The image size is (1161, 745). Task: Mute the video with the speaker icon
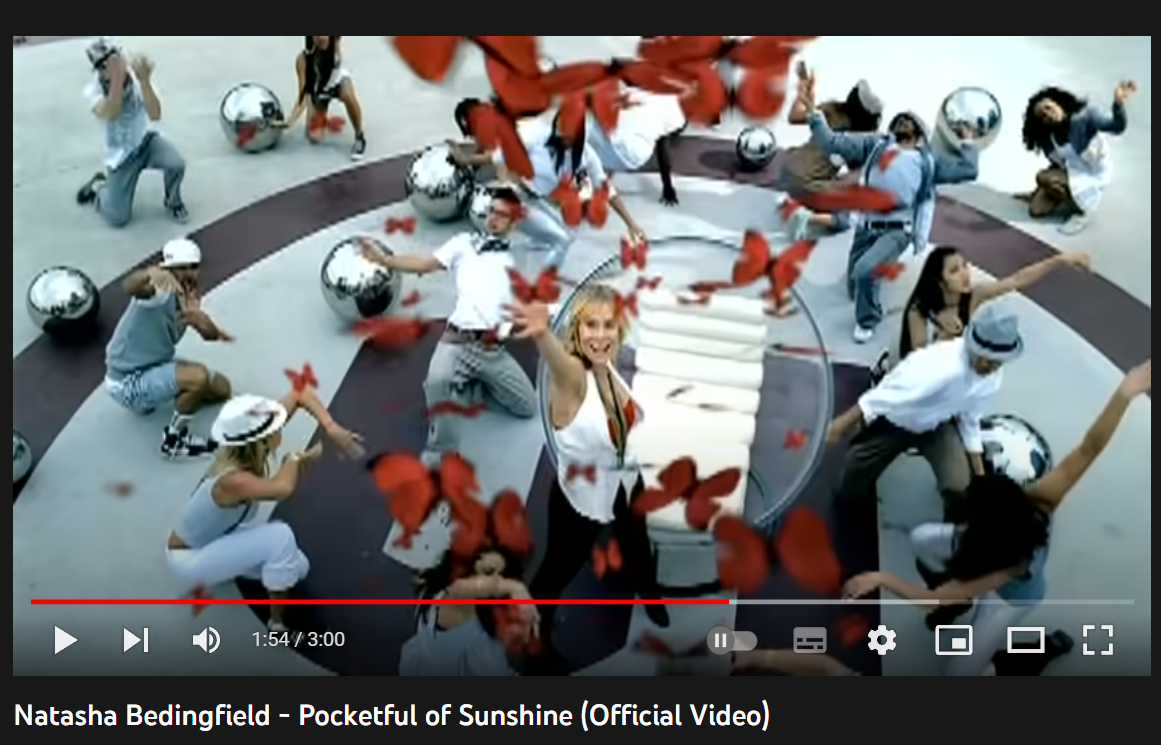tap(206, 640)
